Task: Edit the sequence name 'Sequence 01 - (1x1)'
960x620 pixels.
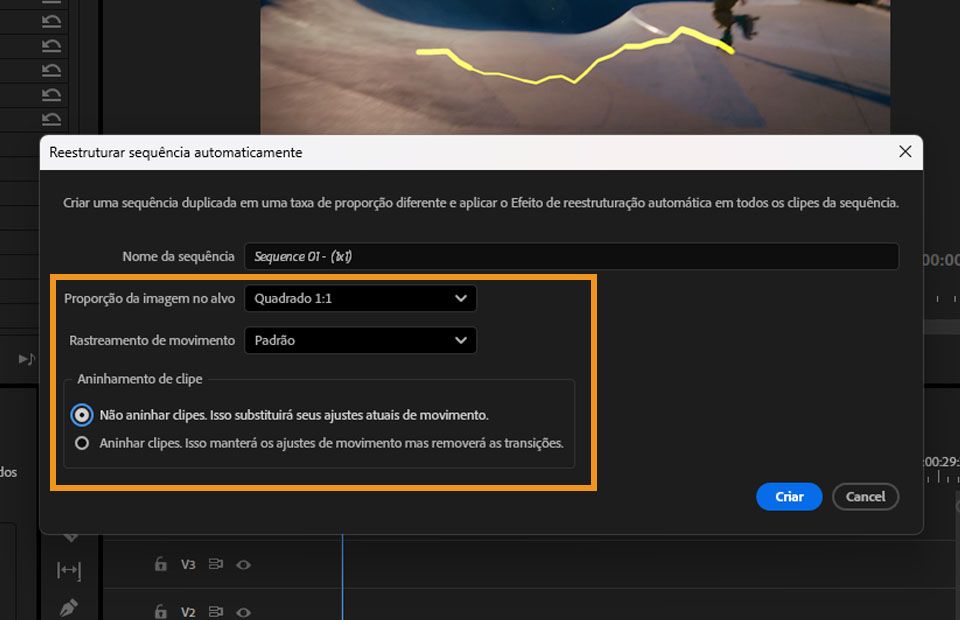Action: (572, 256)
